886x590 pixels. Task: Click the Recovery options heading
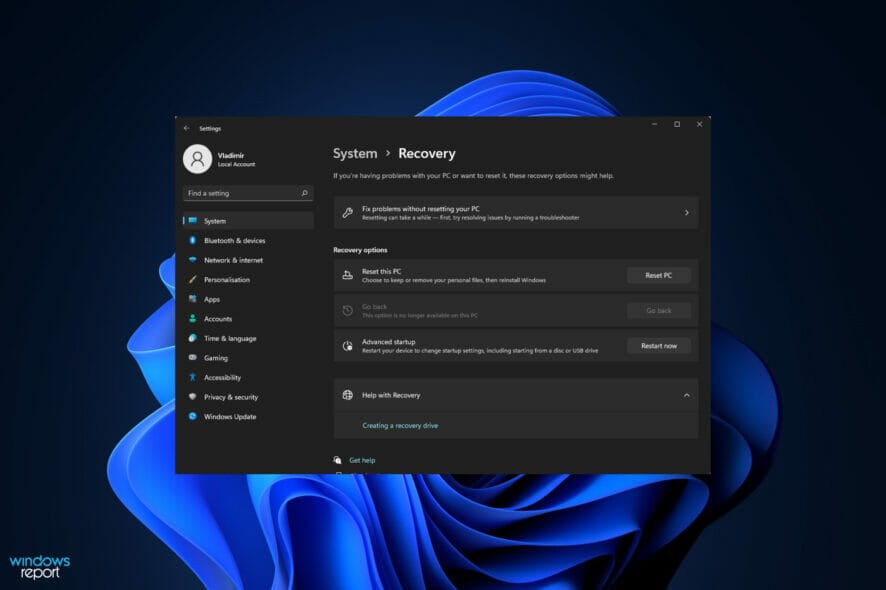(361, 250)
